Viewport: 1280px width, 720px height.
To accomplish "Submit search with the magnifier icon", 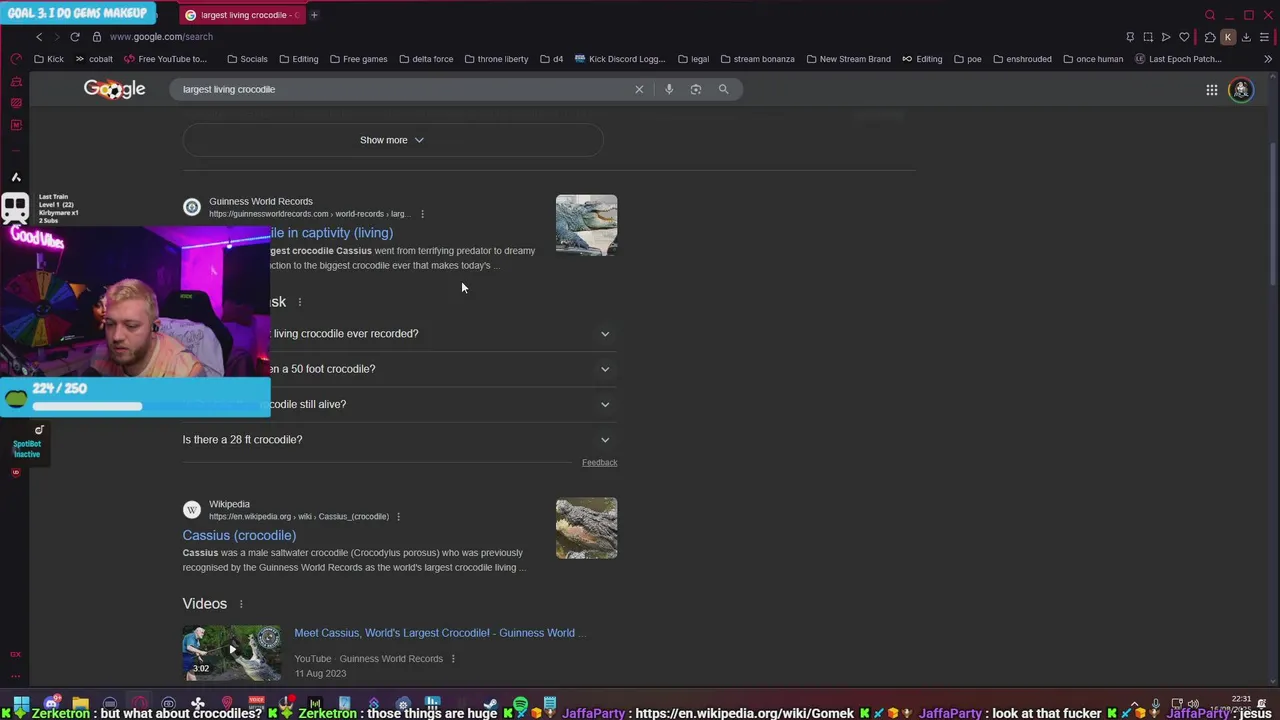I will pyautogui.click(x=723, y=89).
